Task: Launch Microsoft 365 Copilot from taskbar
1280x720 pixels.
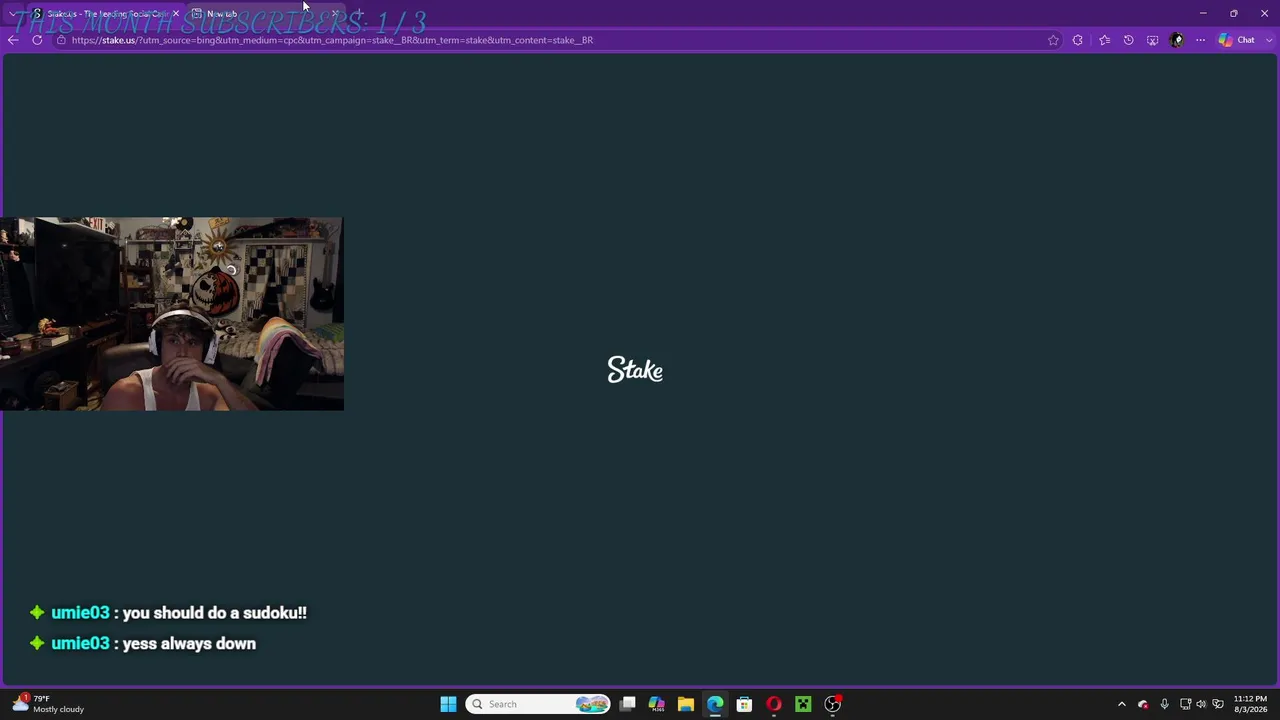Action: click(x=657, y=704)
